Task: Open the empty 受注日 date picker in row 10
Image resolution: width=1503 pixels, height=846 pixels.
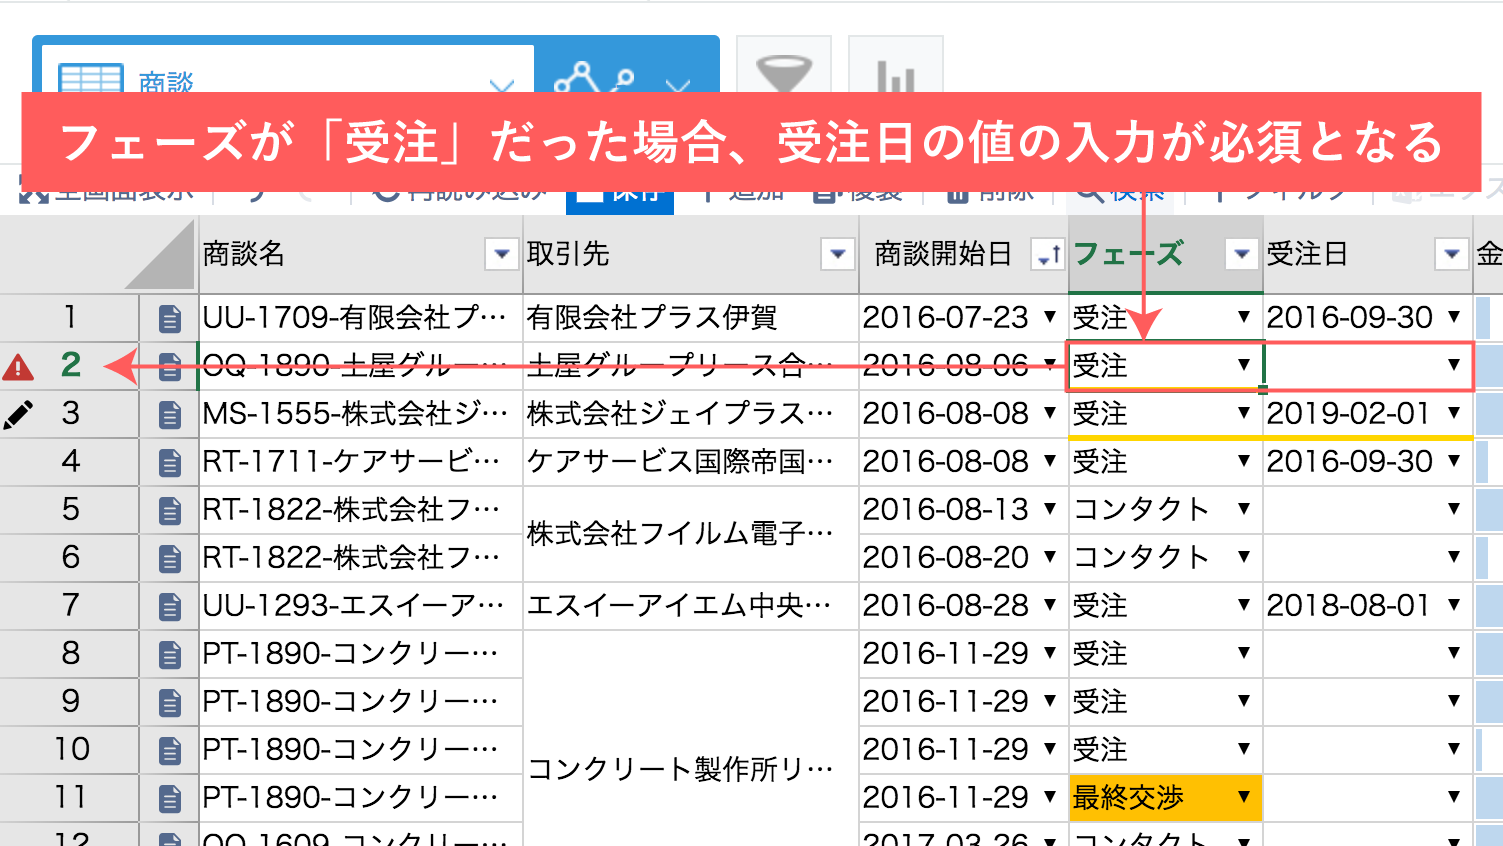Action: pyautogui.click(x=1454, y=749)
